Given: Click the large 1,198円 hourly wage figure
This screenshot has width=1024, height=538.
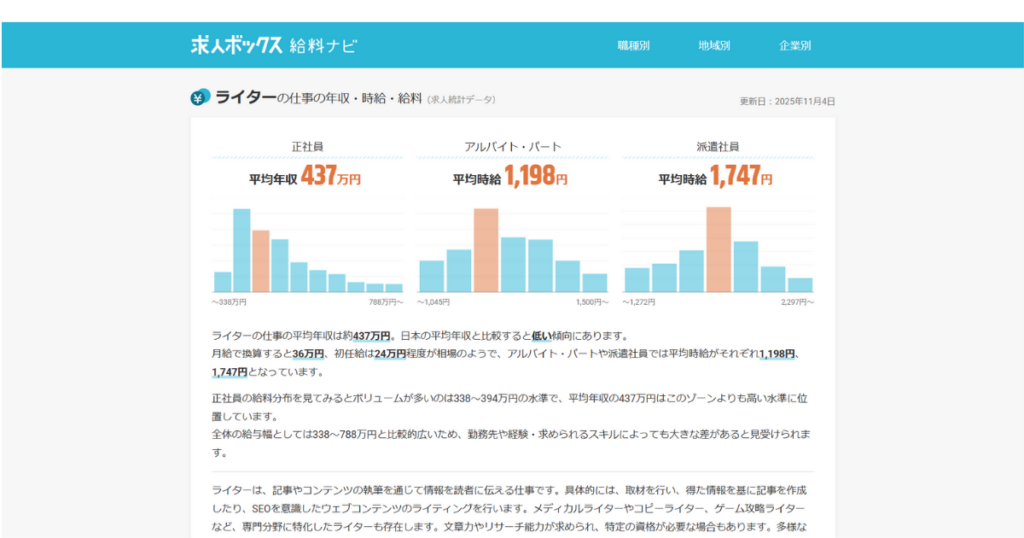Looking at the screenshot, I should point(535,178).
